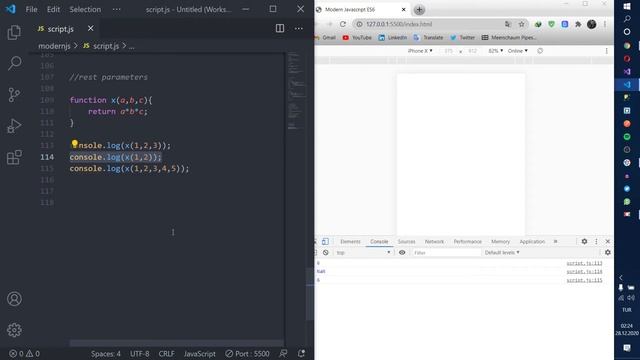This screenshot has width=640, height=360.
Task: Click the console Filter input field
Action: coord(446,253)
